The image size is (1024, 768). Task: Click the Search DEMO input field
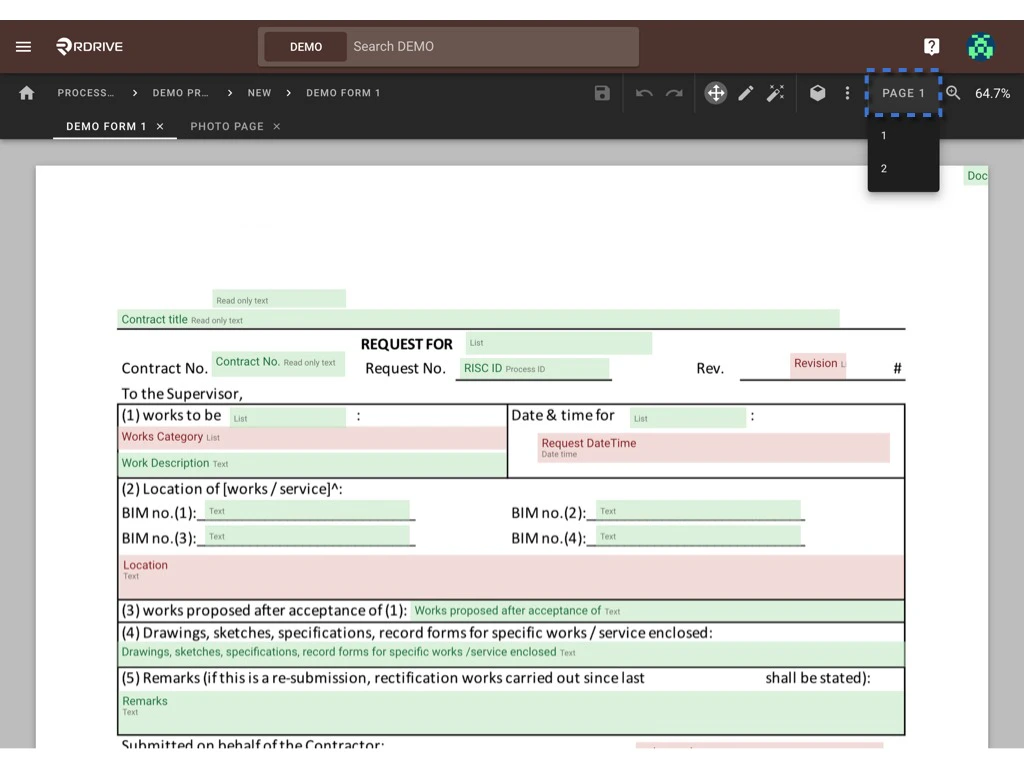pyautogui.click(x=490, y=47)
